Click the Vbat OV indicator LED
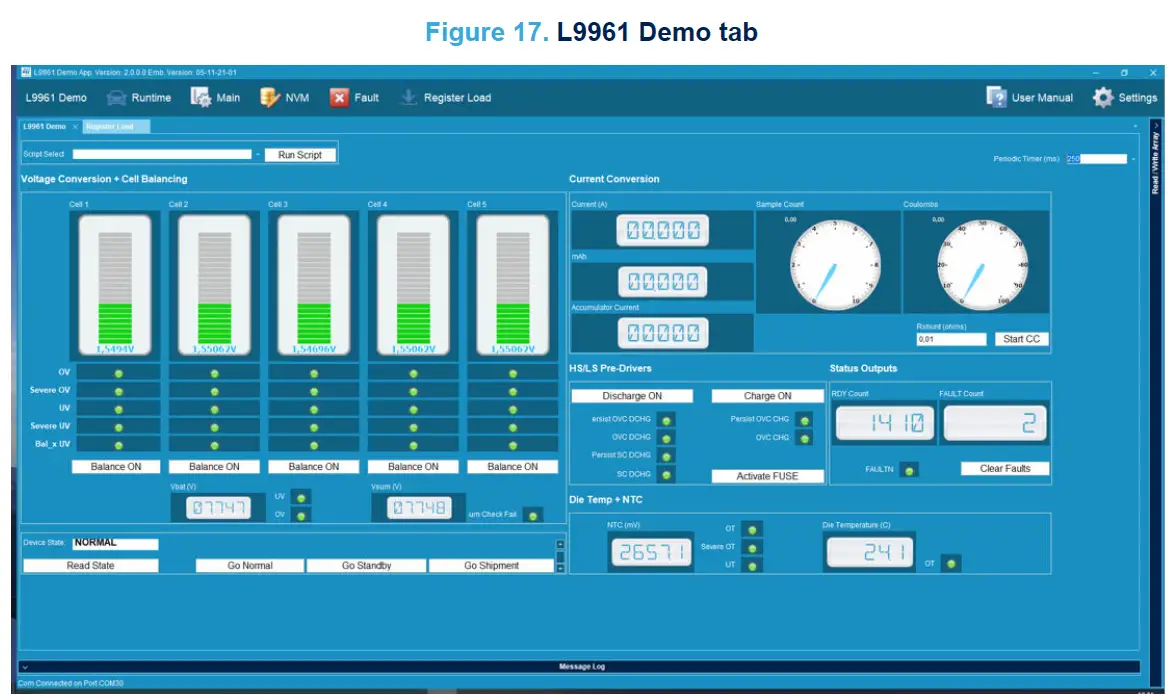1173x700 pixels. tap(301, 516)
